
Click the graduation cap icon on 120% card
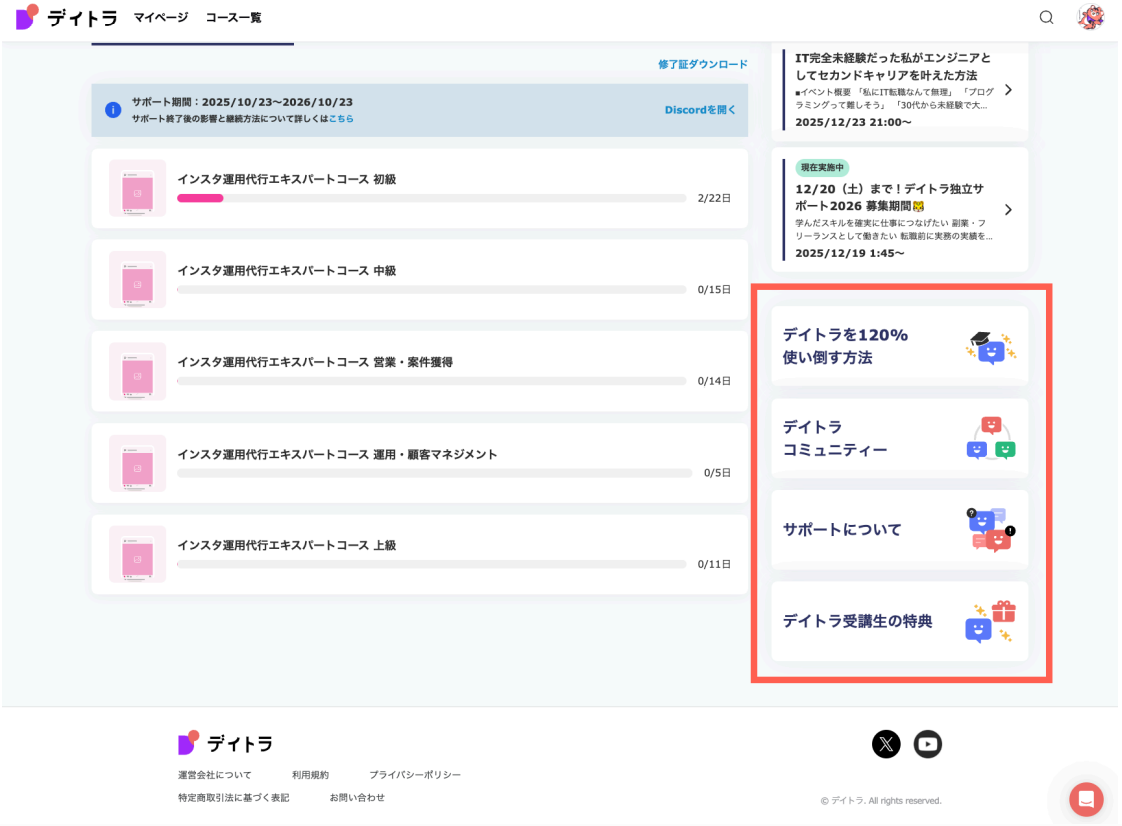click(990, 346)
